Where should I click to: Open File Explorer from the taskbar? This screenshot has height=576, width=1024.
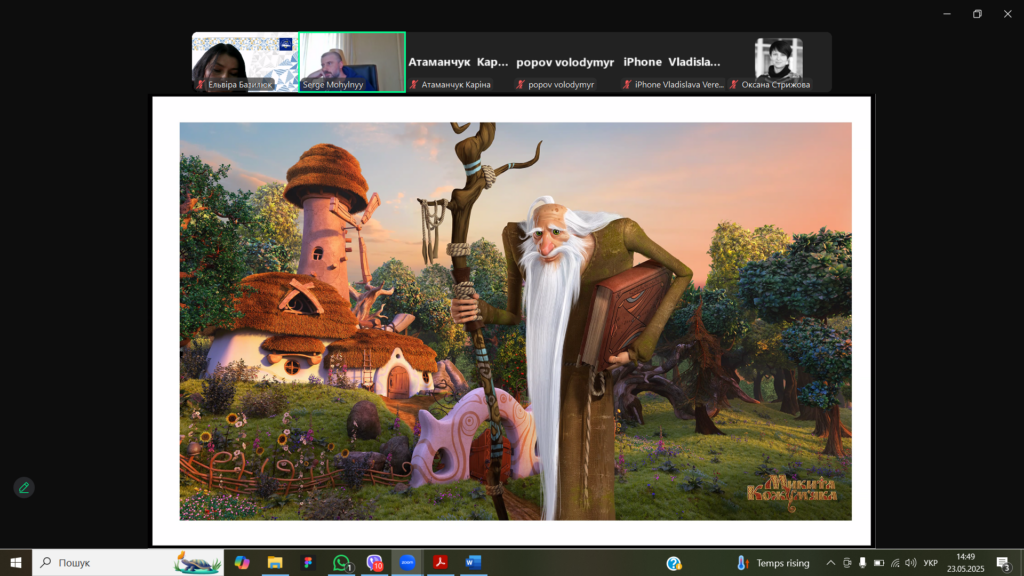click(x=275, y=562)
